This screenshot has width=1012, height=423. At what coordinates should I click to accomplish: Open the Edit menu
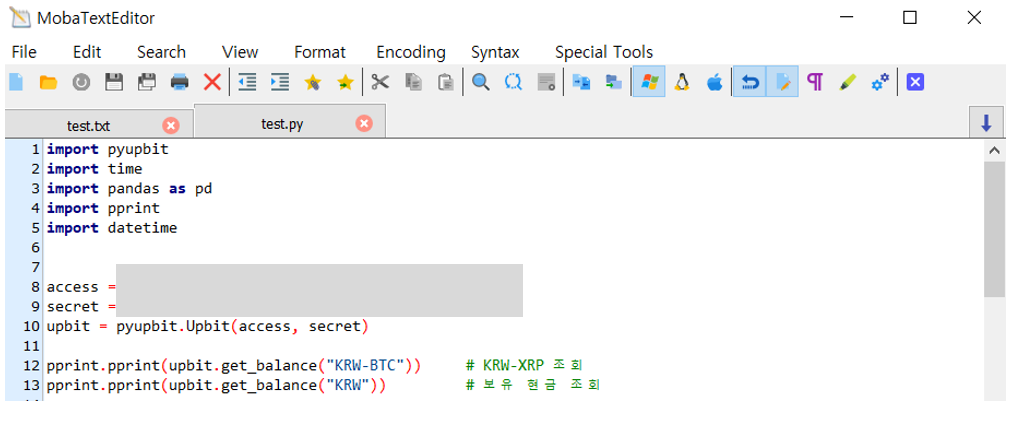tap(87, 52)
